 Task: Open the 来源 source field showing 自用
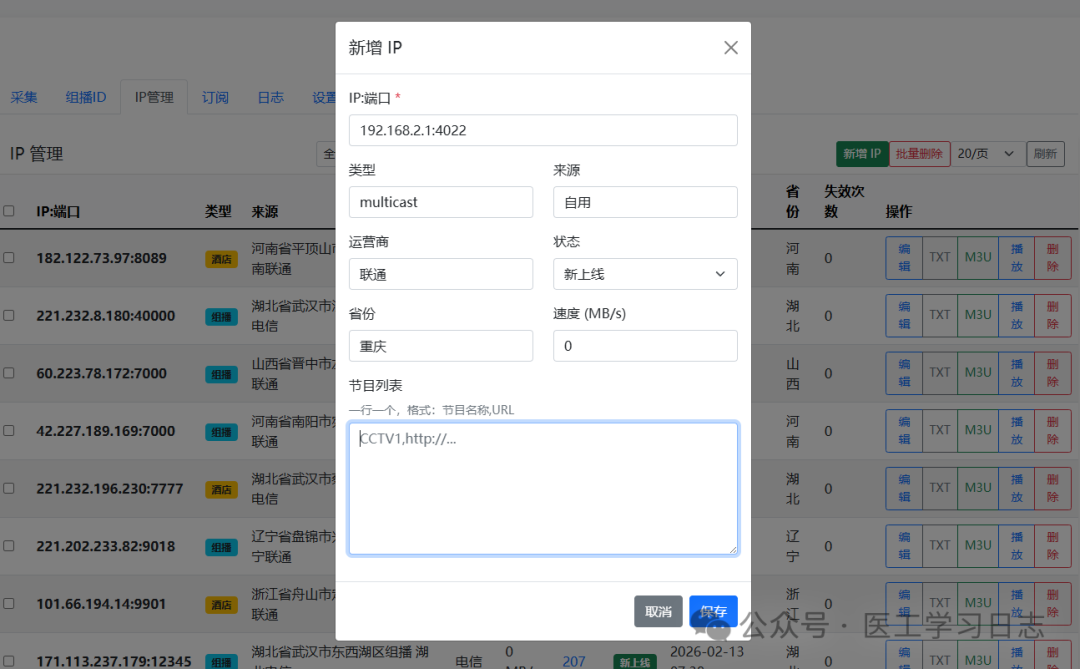(645, 201)
